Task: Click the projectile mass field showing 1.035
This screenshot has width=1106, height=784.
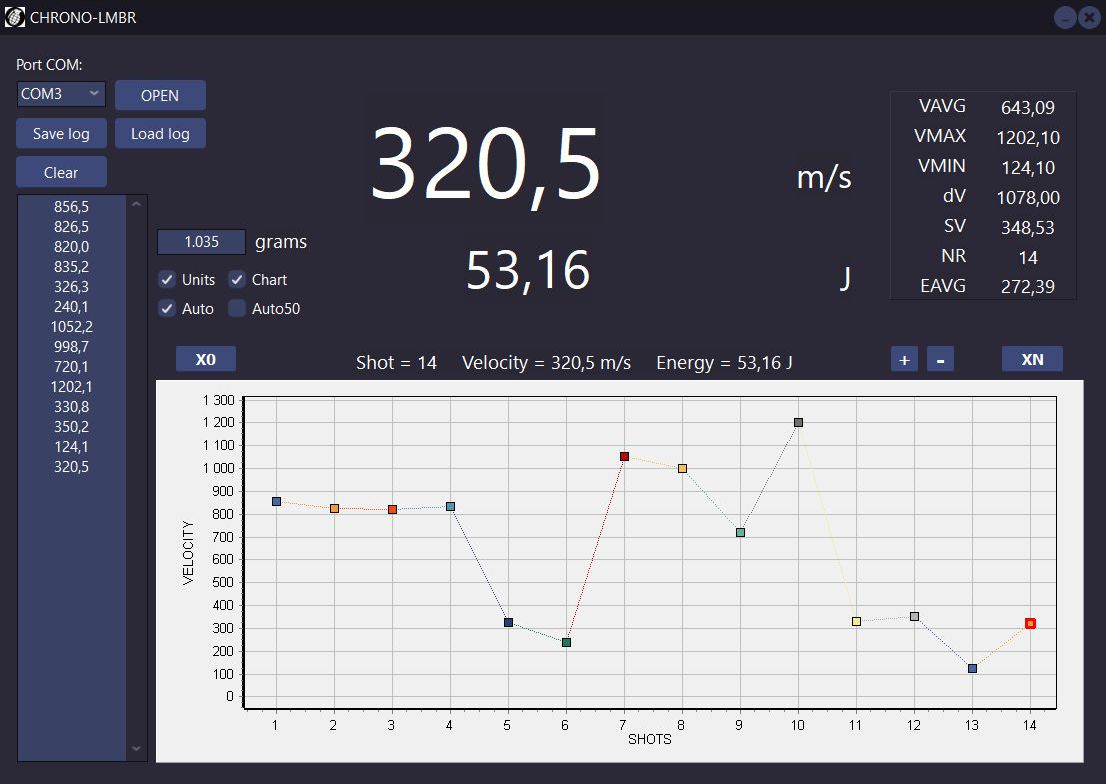Action: tap(201, 242)
